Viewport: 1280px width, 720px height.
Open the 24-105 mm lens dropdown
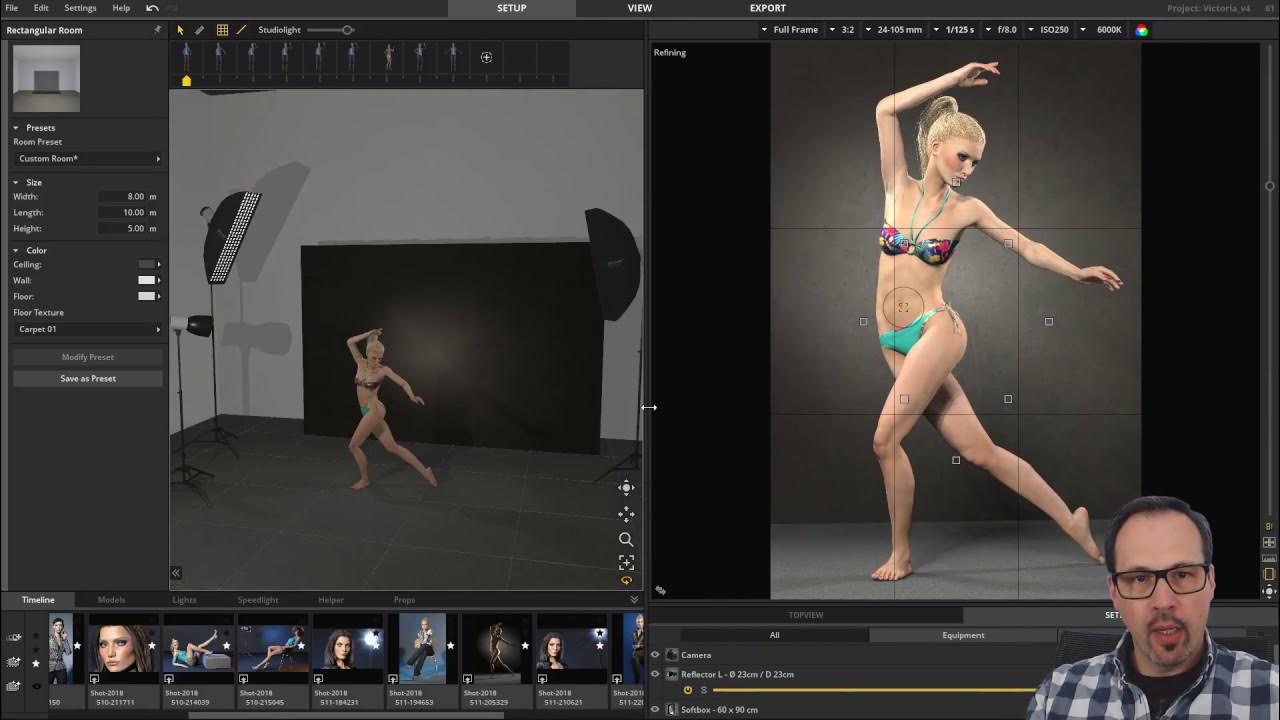[893, 30]
